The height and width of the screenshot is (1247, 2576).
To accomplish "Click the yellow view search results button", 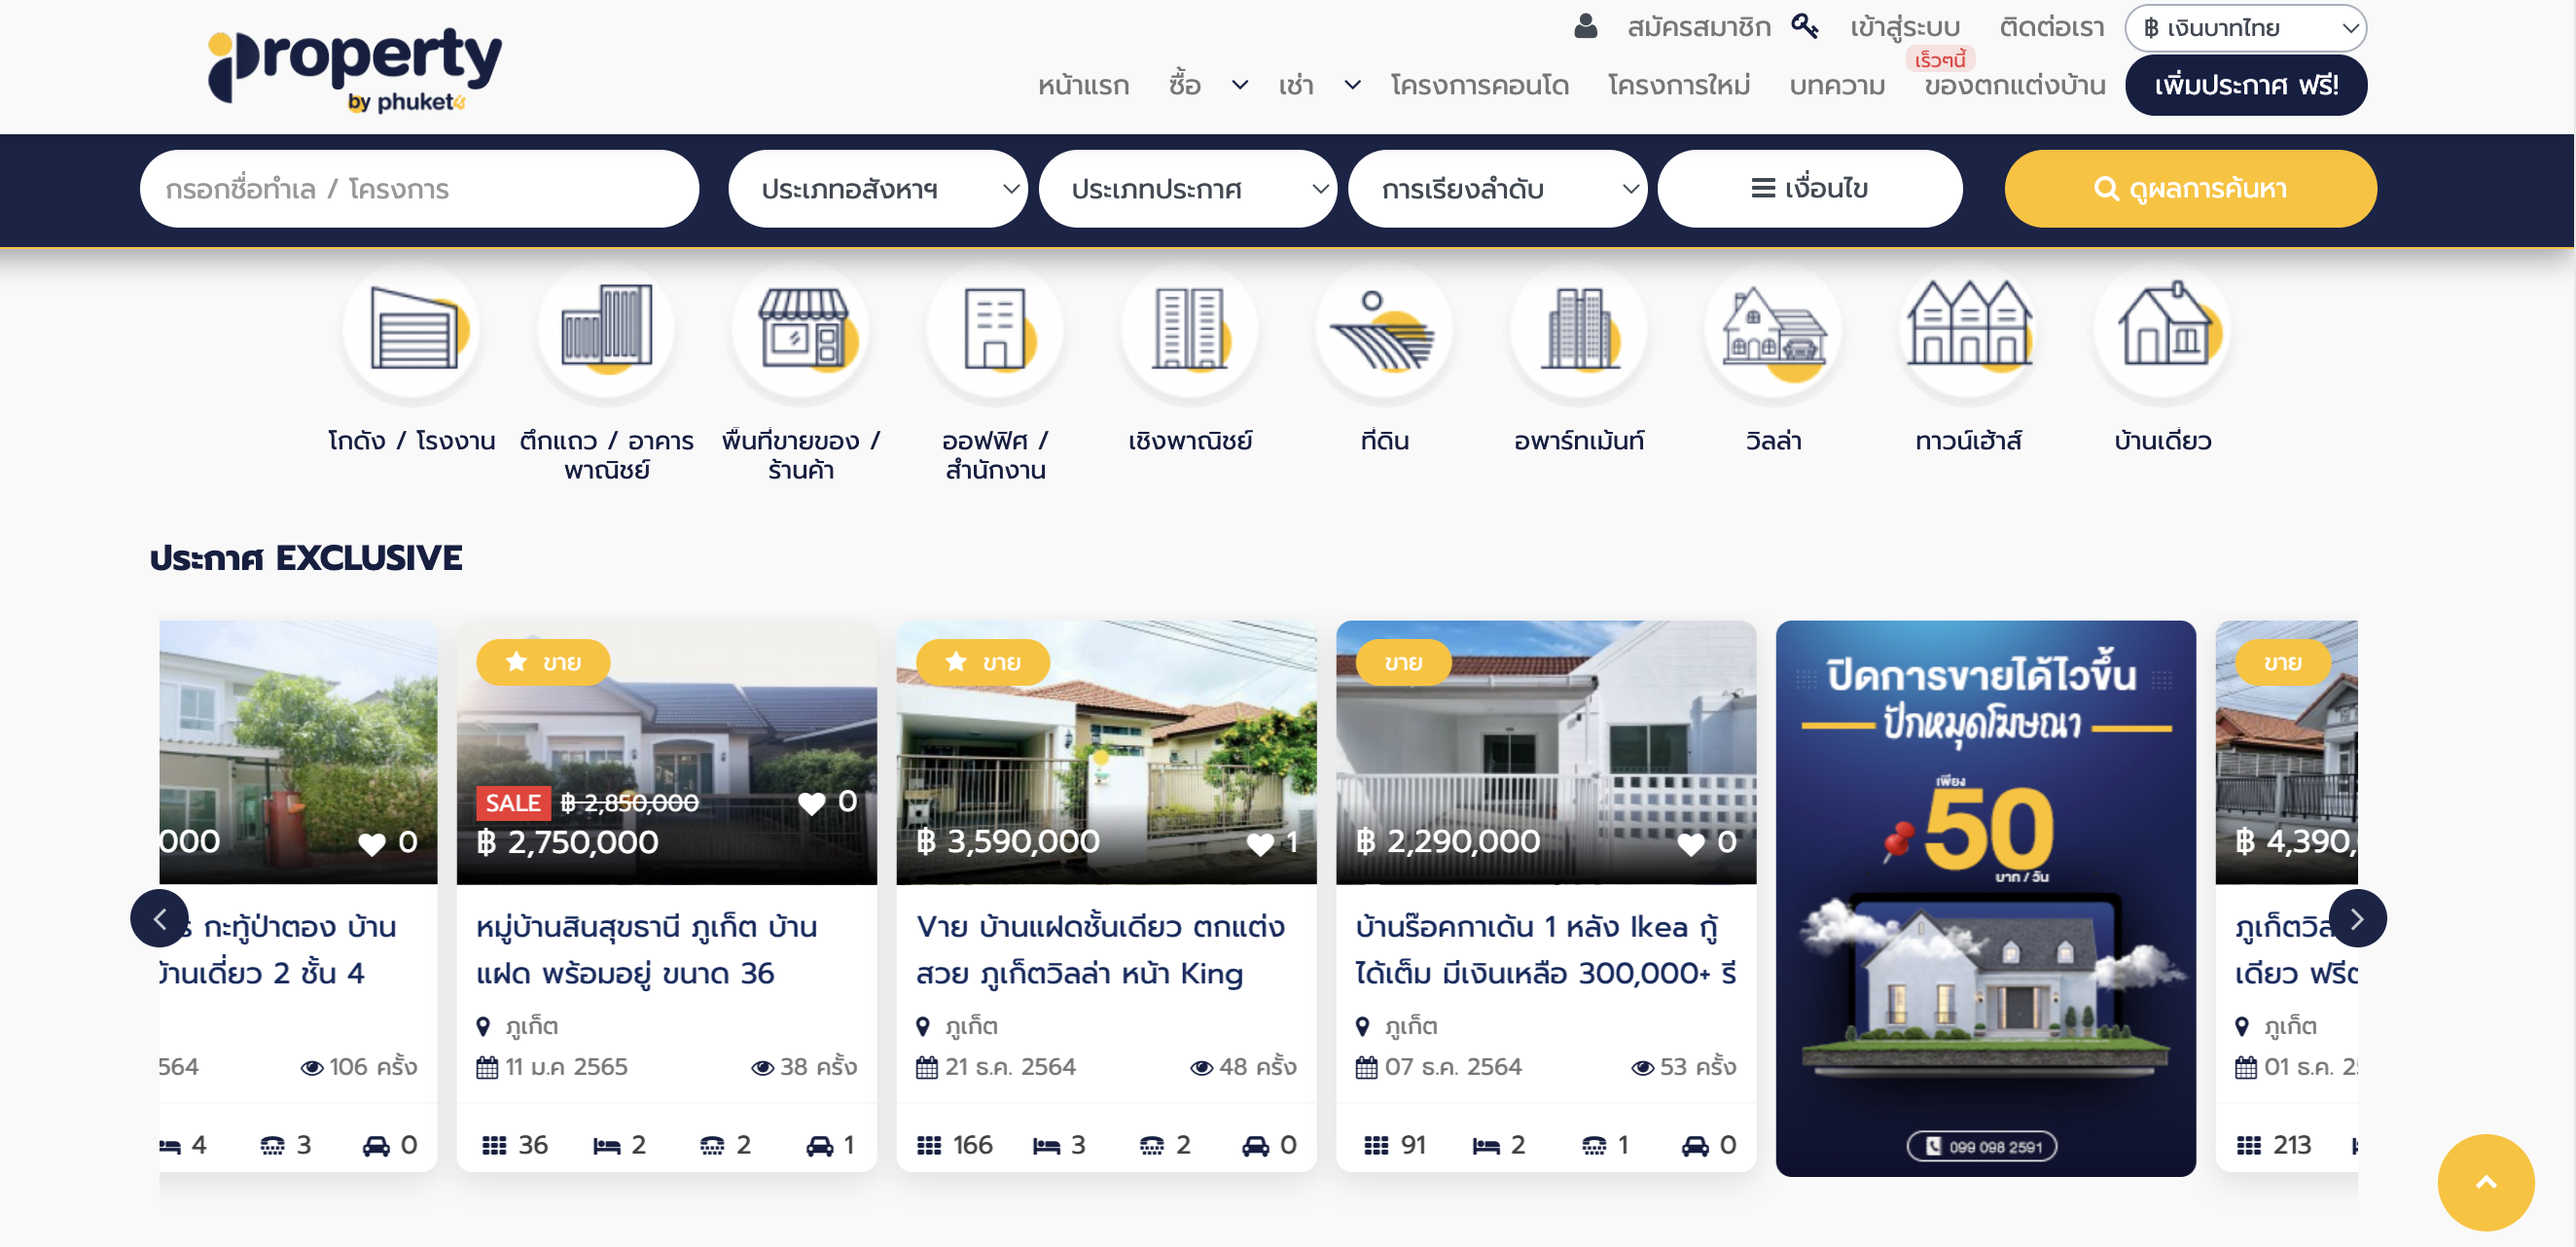I will pos(2190,189).
